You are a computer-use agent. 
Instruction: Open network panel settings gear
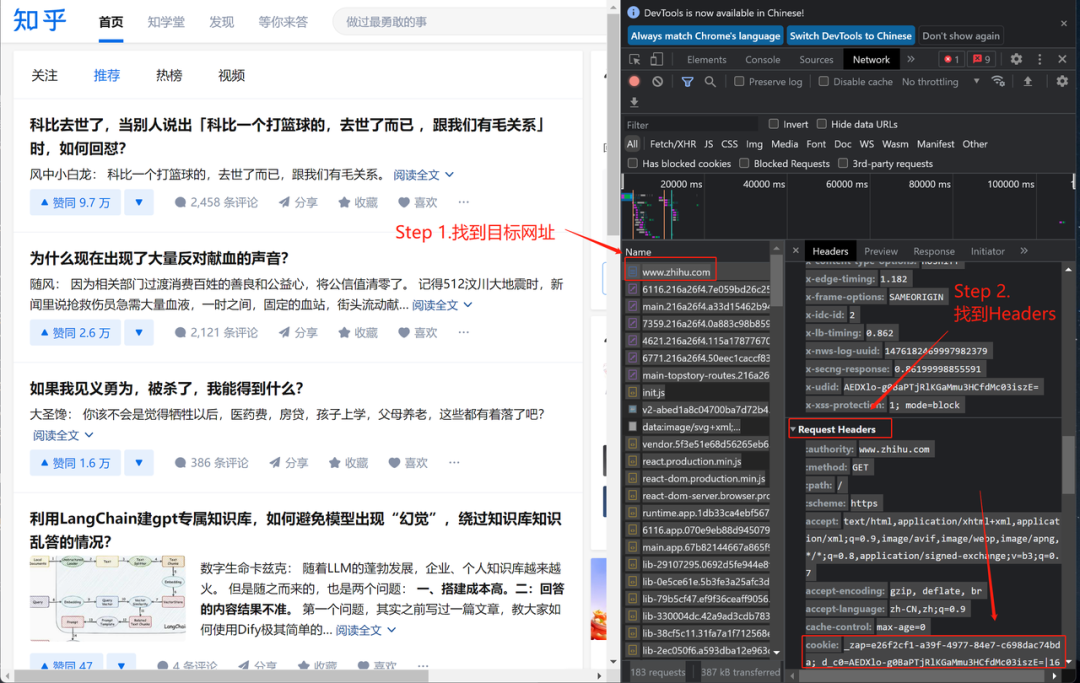click(1062, 81)
